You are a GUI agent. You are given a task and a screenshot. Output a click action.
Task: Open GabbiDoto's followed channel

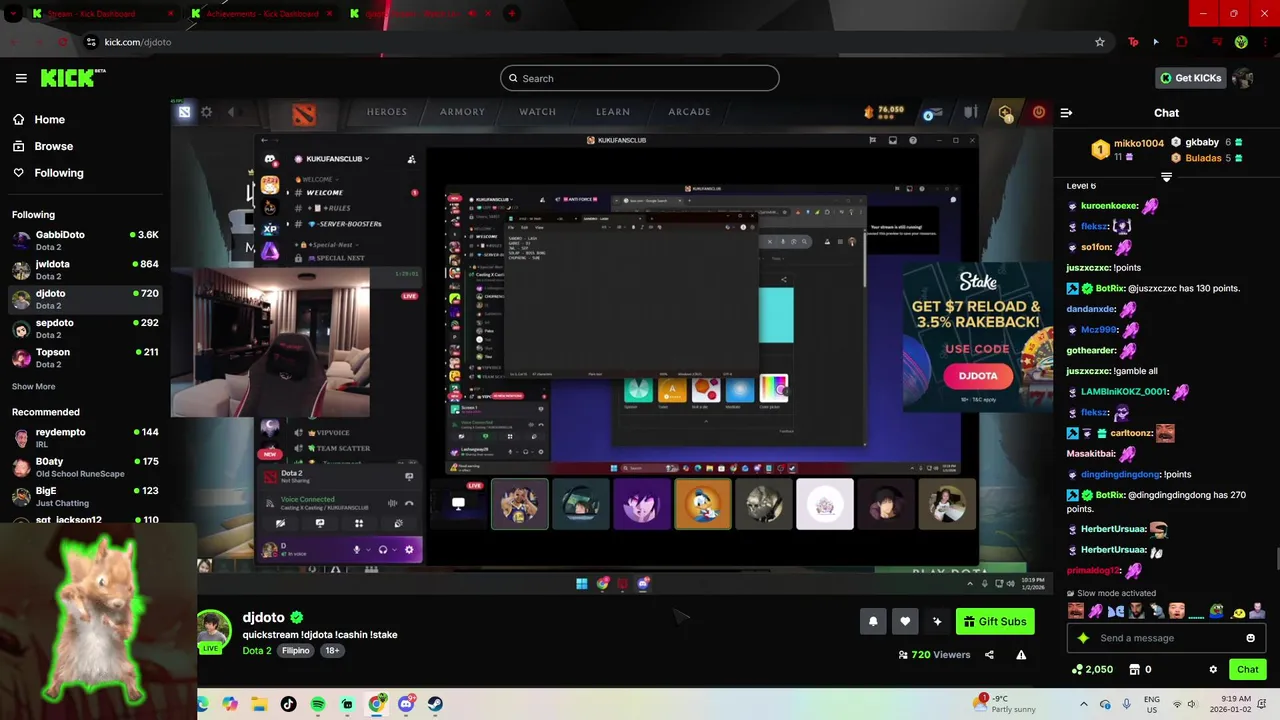tap(85, 240)
